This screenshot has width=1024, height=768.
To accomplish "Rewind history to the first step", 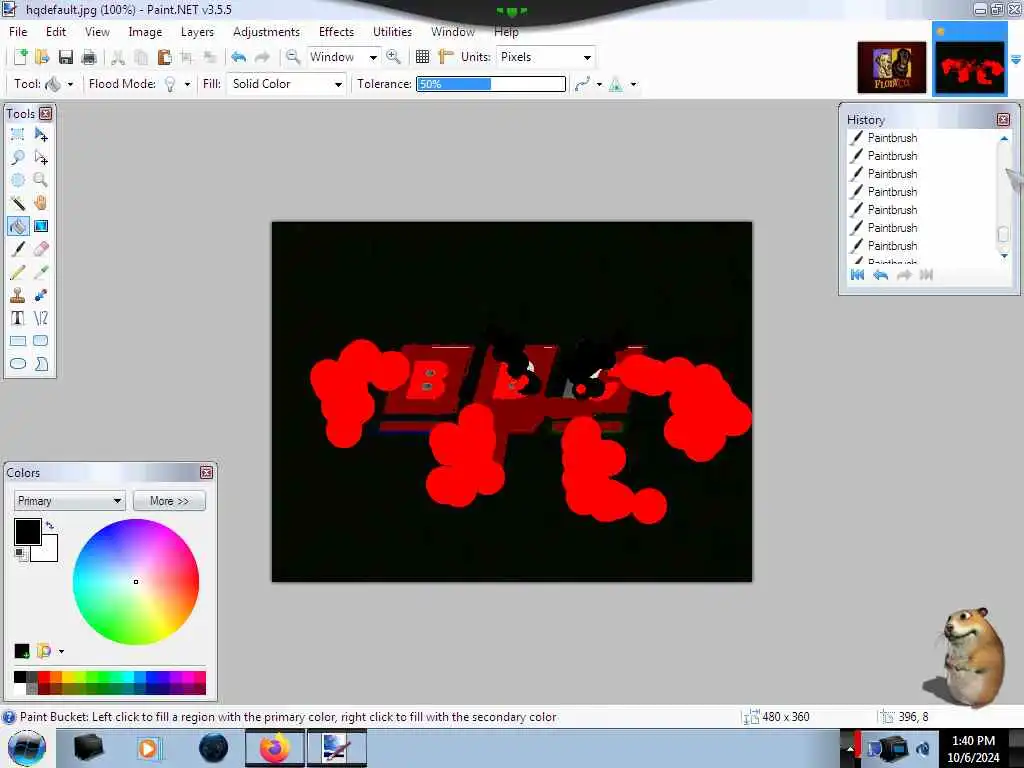I will coord(857,275).
